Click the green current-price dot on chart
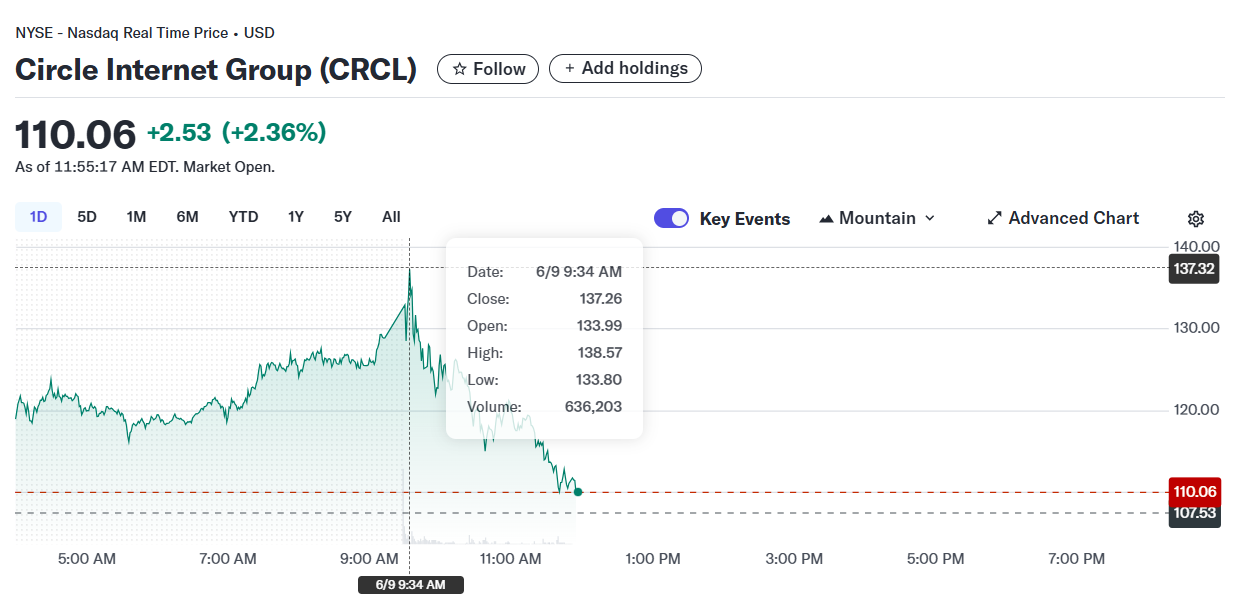The image size is (1245, 597). 578,491
